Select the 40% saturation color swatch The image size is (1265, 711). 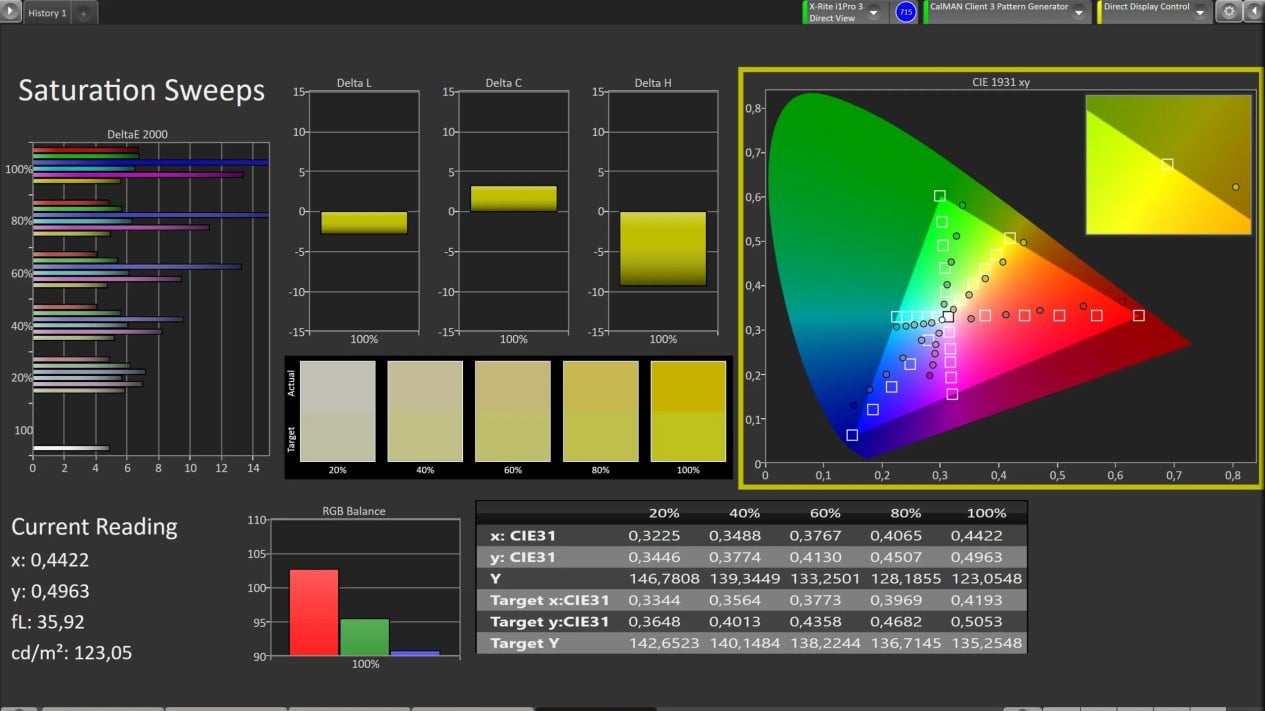pyautogui.click(x=425, y=411)
